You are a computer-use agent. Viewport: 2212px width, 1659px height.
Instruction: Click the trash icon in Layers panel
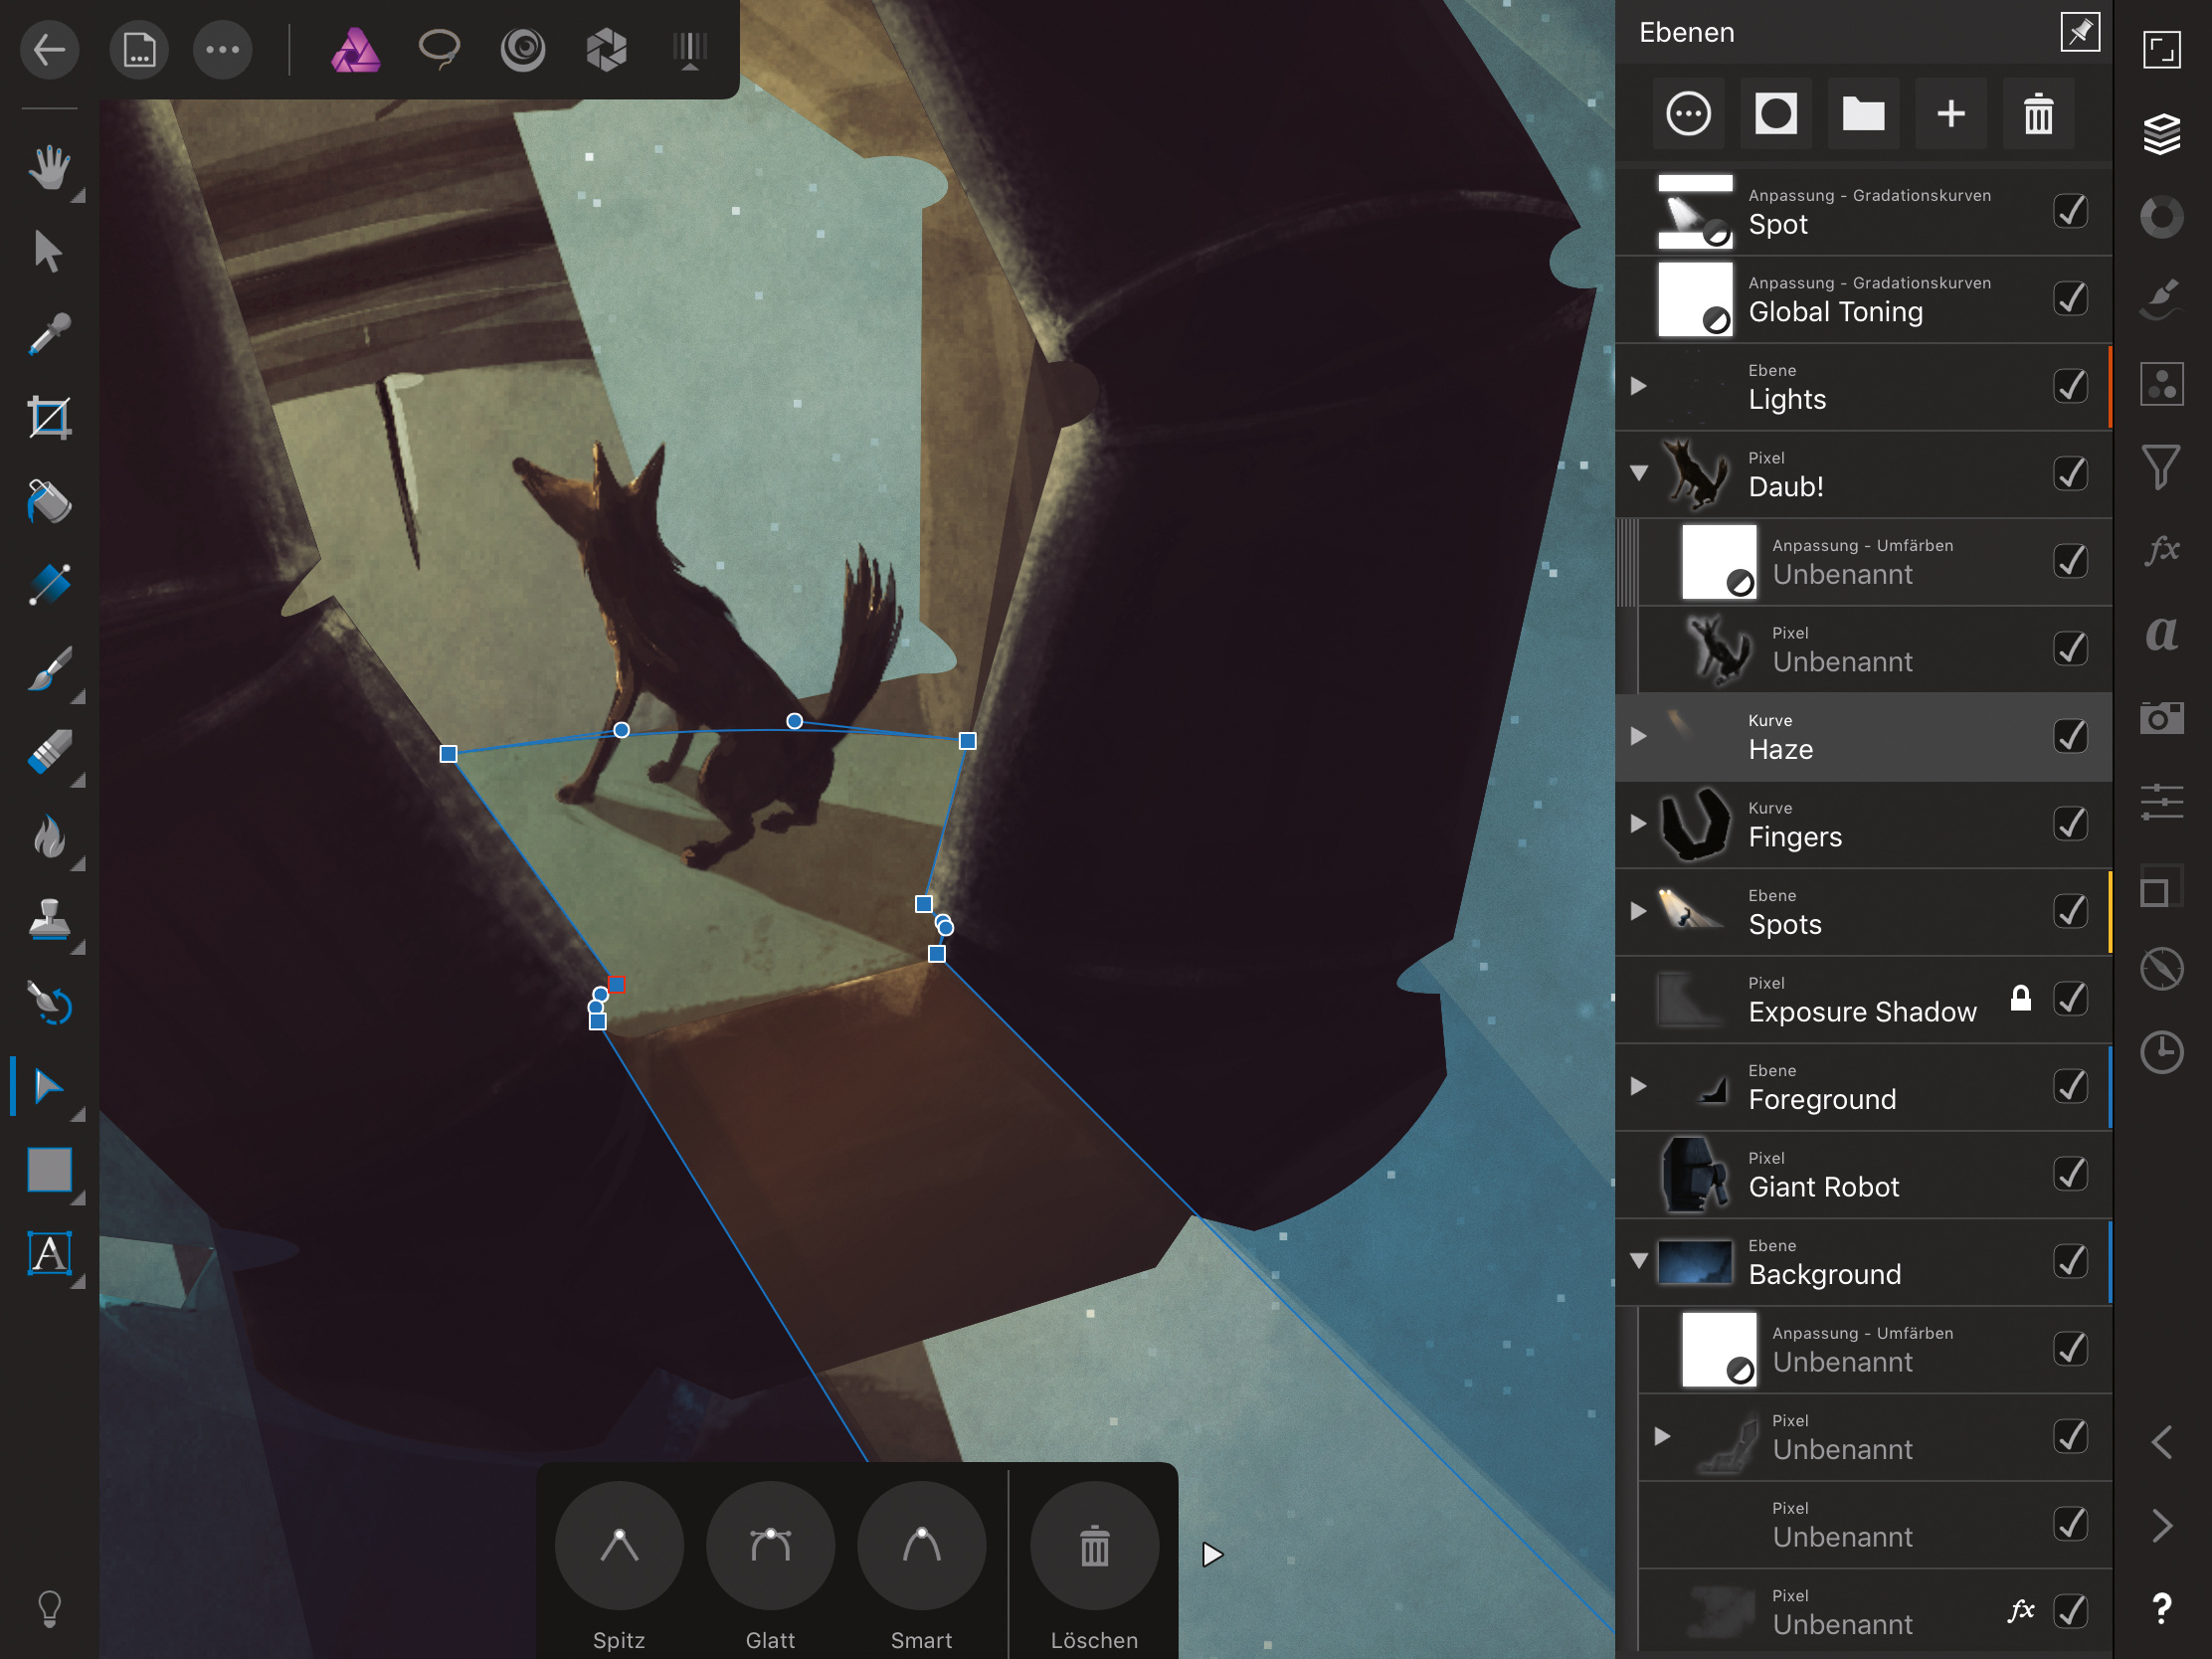point(2038,114)
